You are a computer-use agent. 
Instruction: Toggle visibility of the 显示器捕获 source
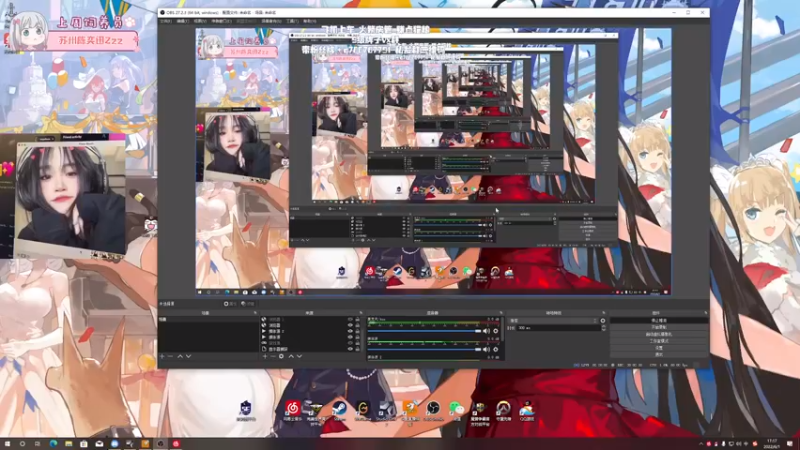pyautogui.click(x=350, y=349)
